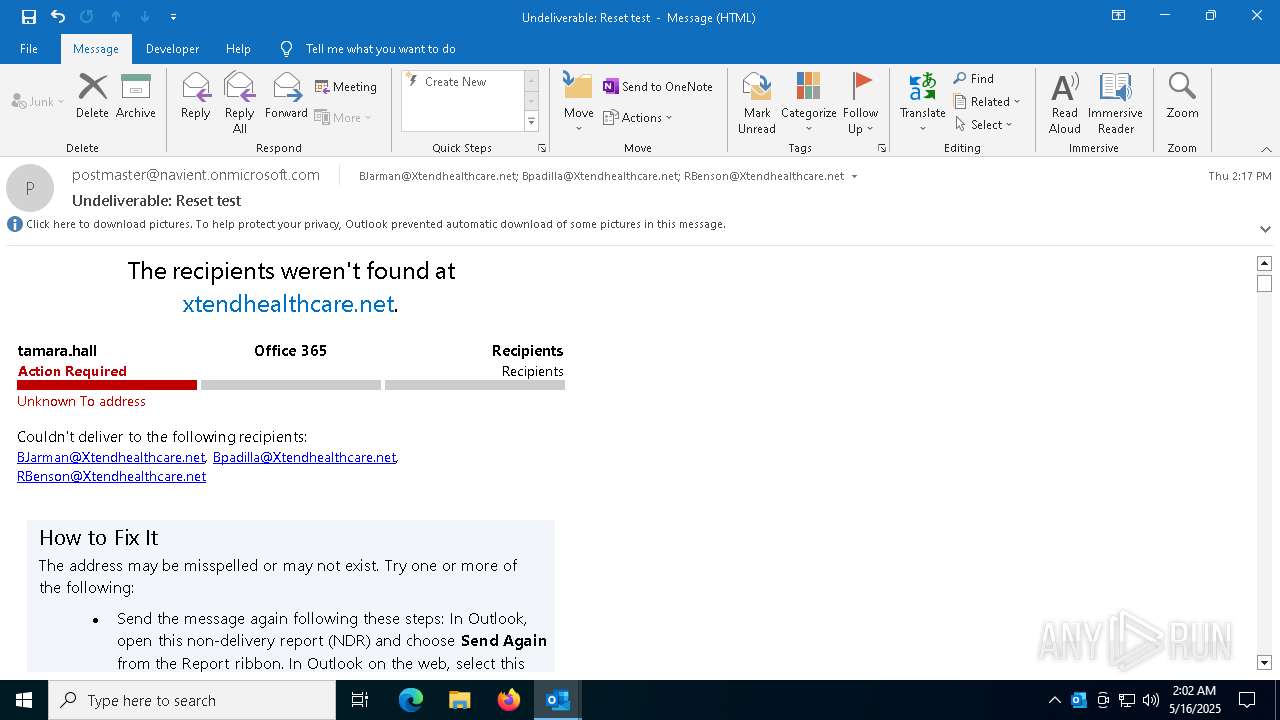Launch Firefox from taskbar
The image size is (1280, 720).
click(508, 700)
